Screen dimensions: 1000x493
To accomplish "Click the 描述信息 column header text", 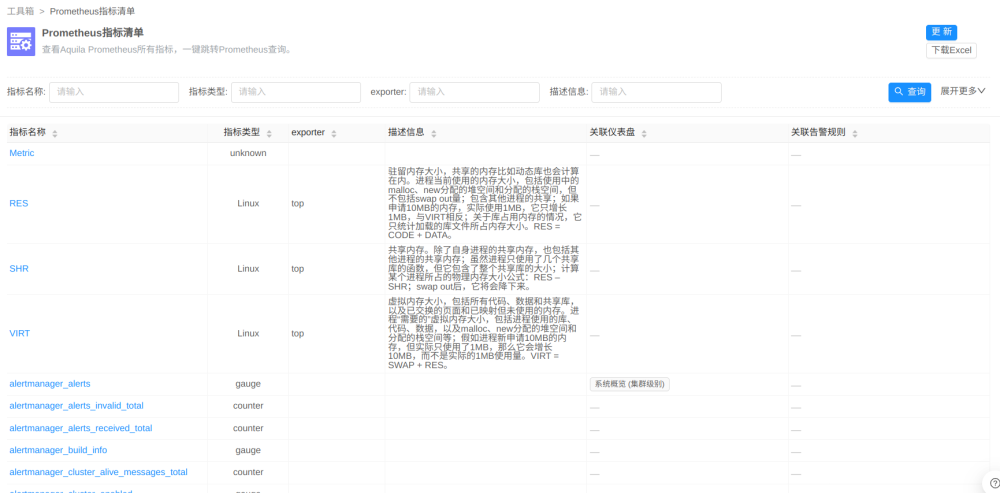I will coord(406,132).
